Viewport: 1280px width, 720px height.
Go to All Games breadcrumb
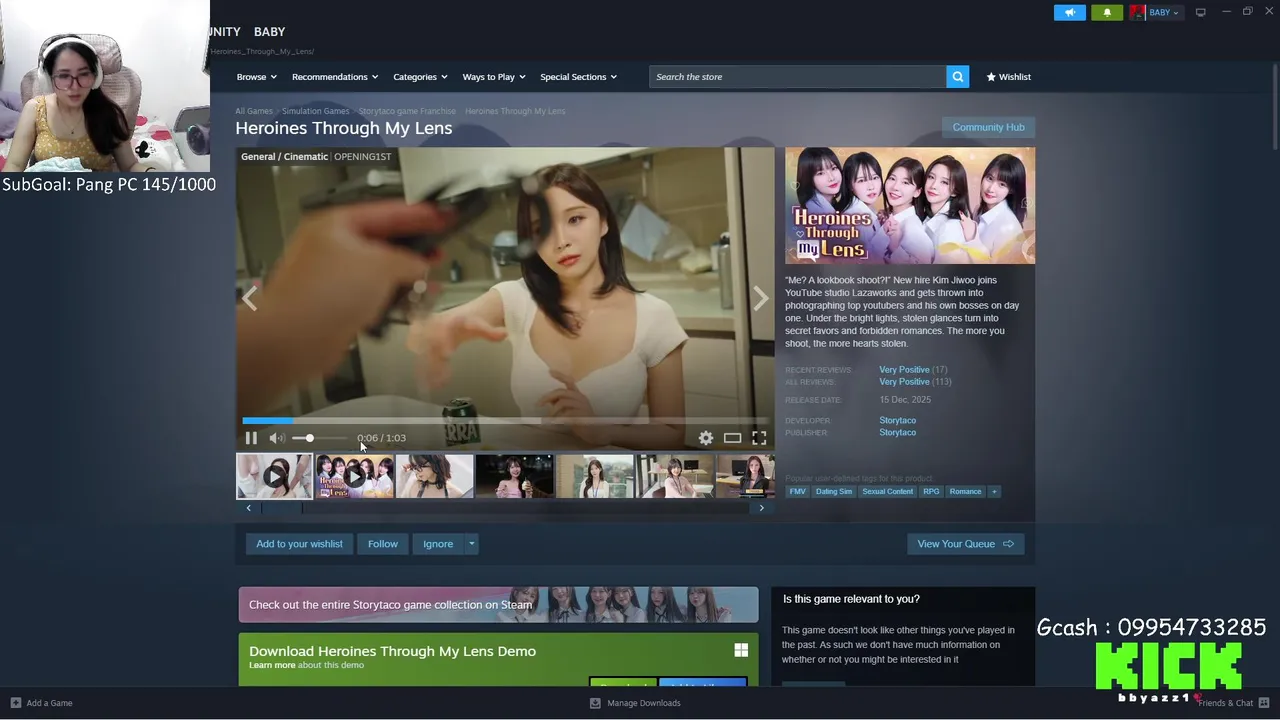(x=254, y=111)
